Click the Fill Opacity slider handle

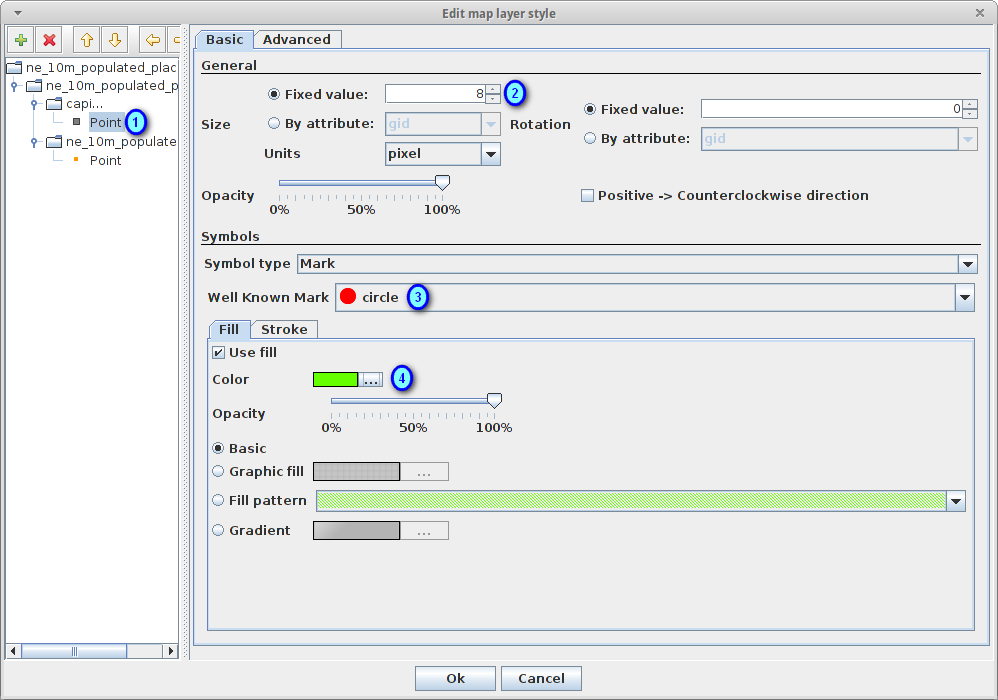[x=495, y=401]
